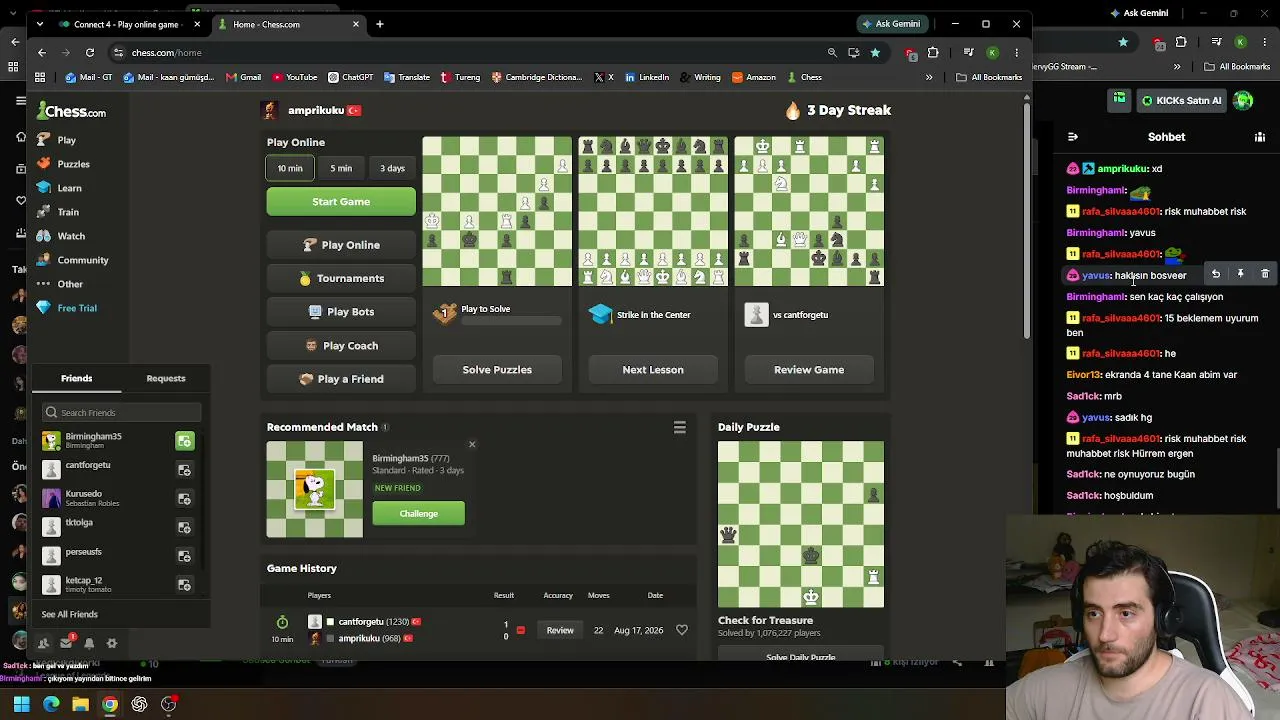The height and width of the screenshot is (720, 1280).
Task: Open the Daily Puzzle board
Action: point(801,524)
